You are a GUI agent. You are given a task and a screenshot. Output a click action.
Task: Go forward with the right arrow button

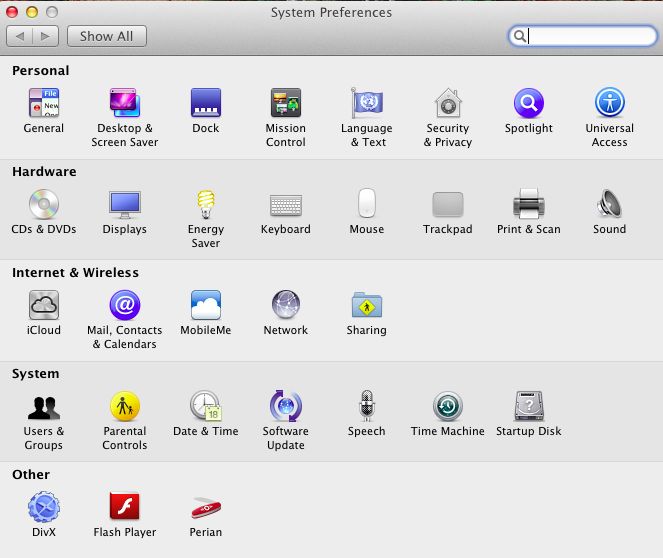coord(45,36)
